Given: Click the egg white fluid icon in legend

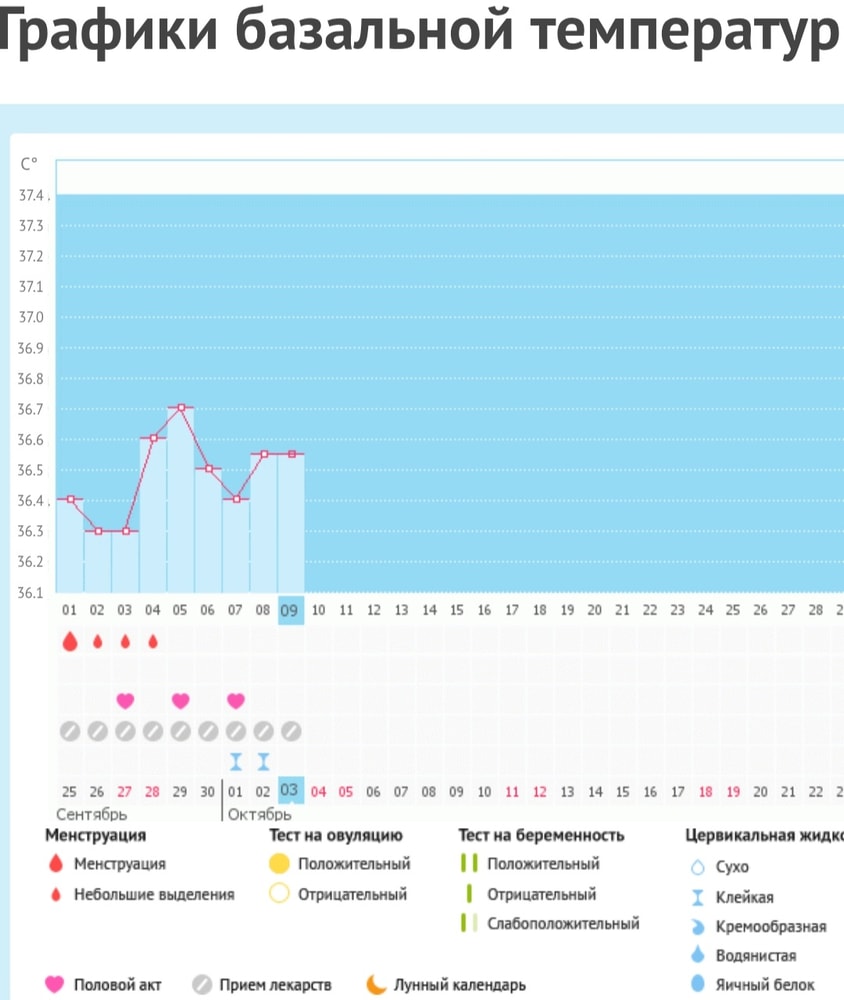Looking at the screenshot, I should [698, 985].
